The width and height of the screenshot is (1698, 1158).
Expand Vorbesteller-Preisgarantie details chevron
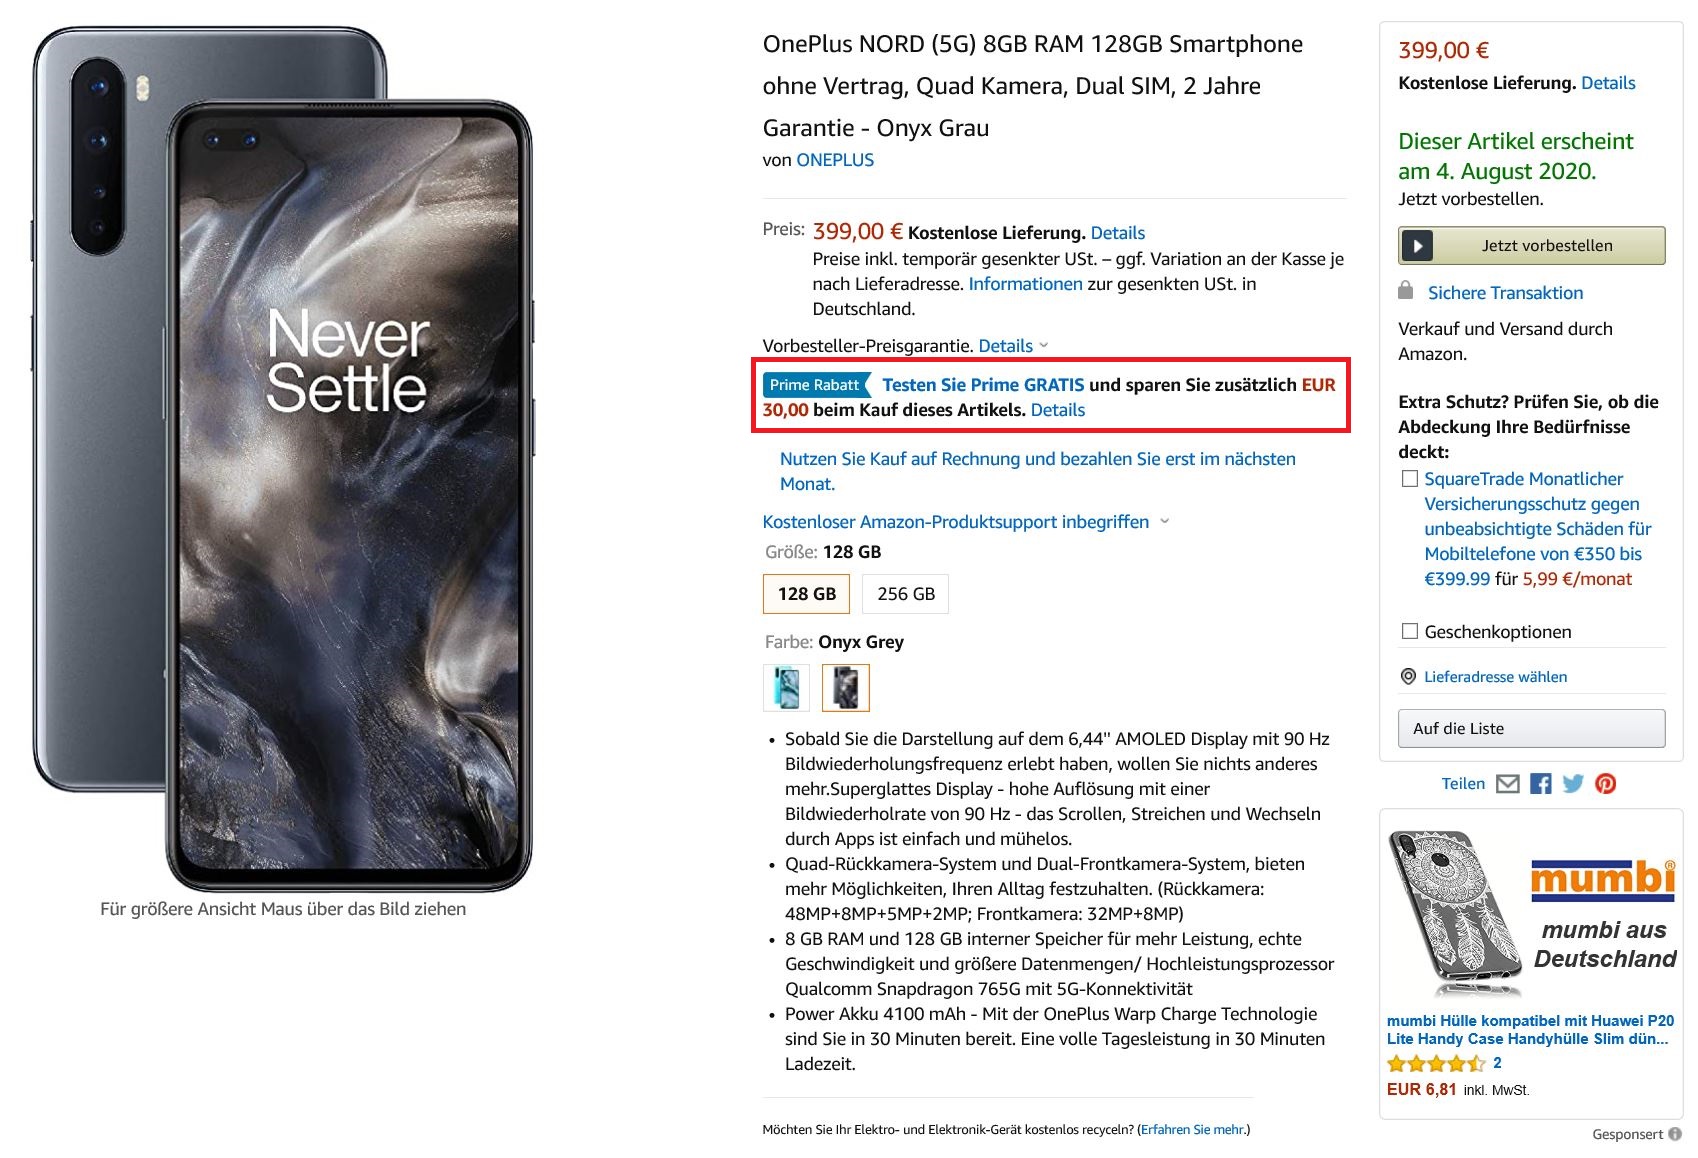[x=1044, y=345]
